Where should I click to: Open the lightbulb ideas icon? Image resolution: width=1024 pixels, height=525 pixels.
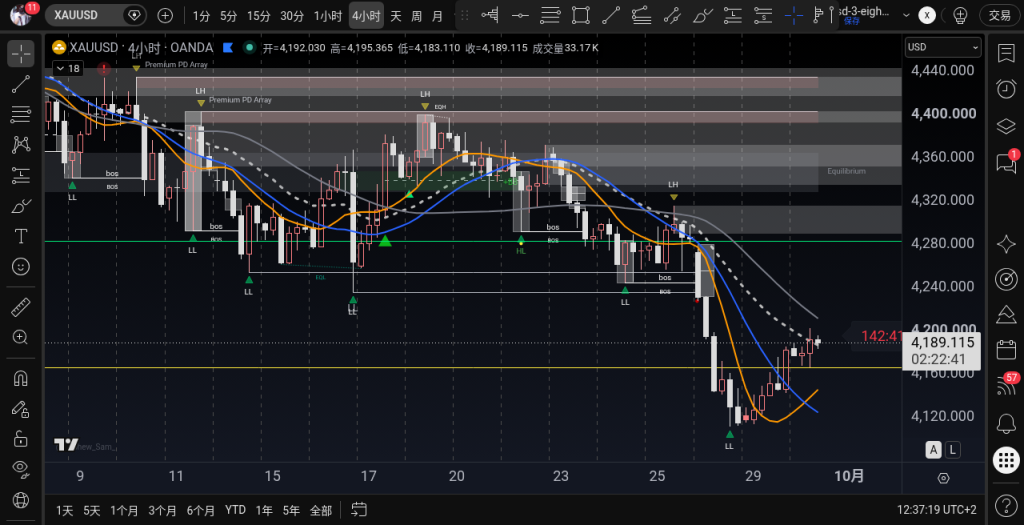coord(960,16)
